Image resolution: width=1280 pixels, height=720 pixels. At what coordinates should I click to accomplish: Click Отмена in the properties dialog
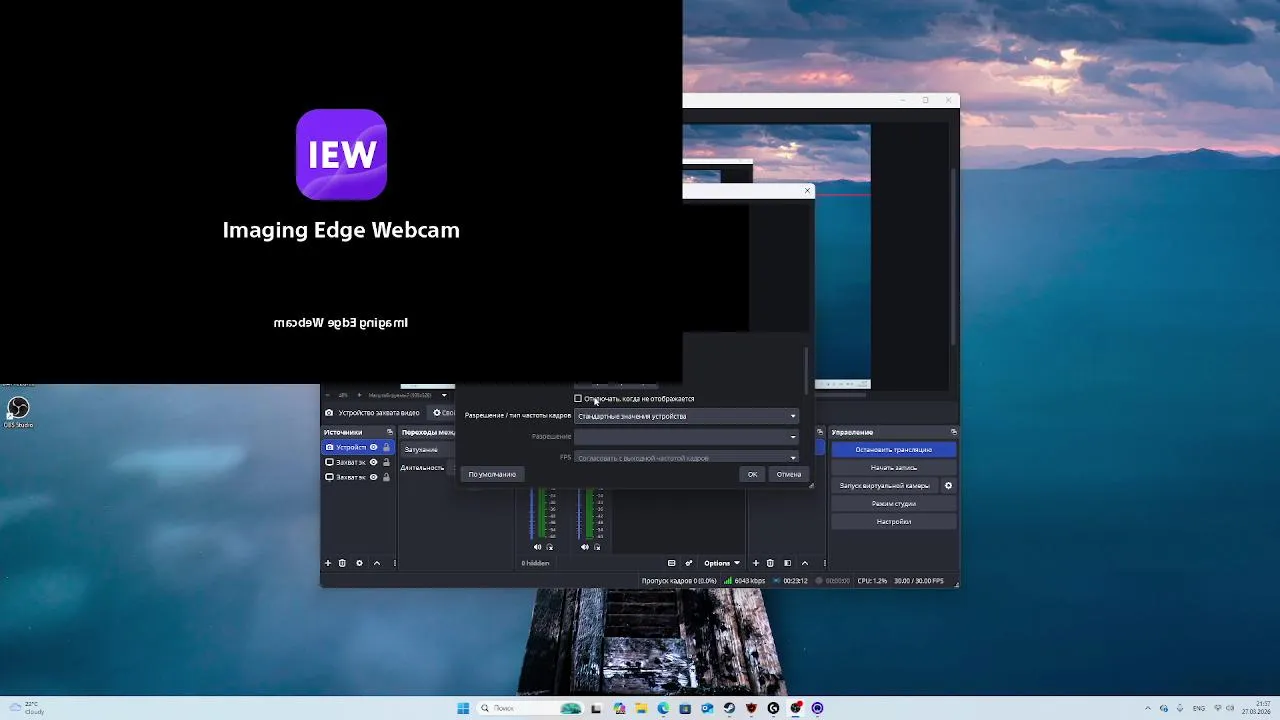789,474
